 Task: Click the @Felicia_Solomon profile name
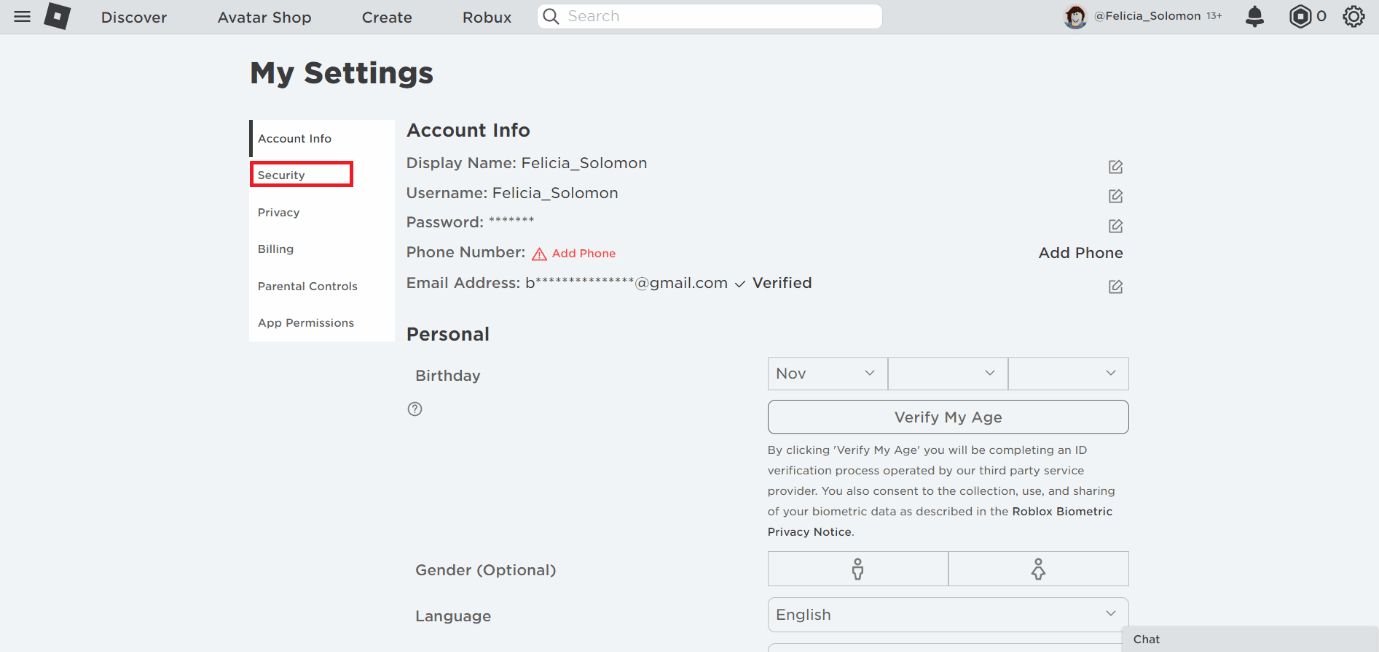[1147, 16]
